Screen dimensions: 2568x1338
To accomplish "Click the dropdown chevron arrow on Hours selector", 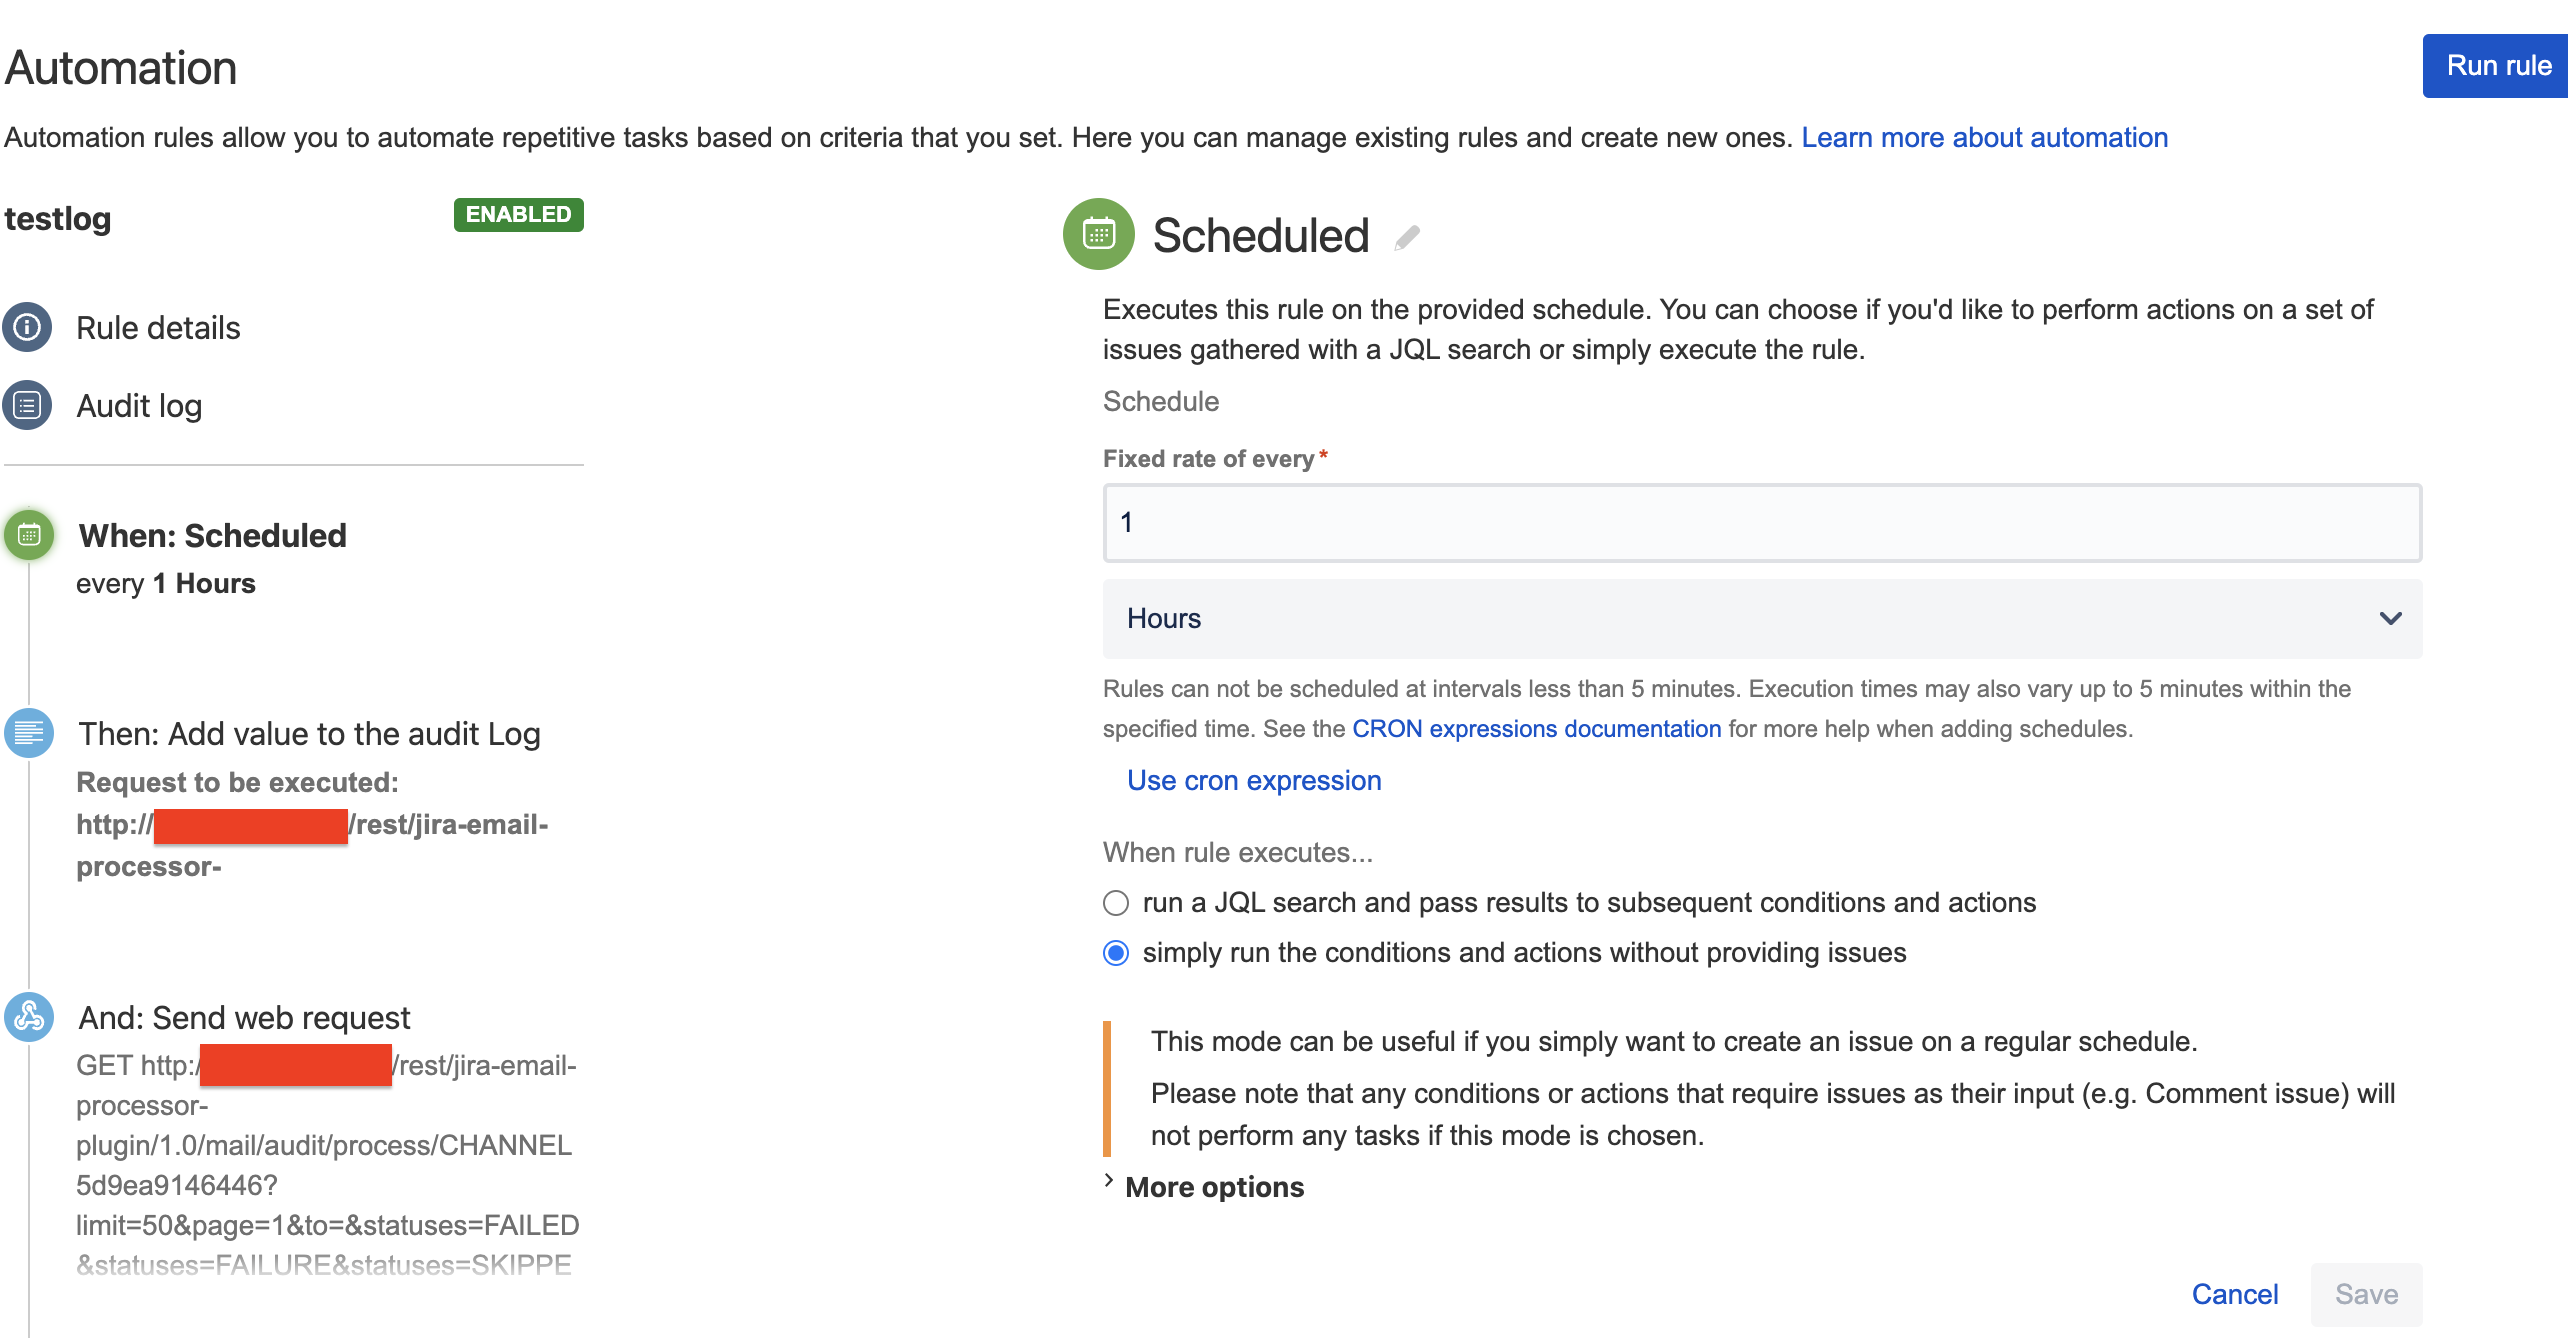I will pyautogui.click(x=2390, y=618).
